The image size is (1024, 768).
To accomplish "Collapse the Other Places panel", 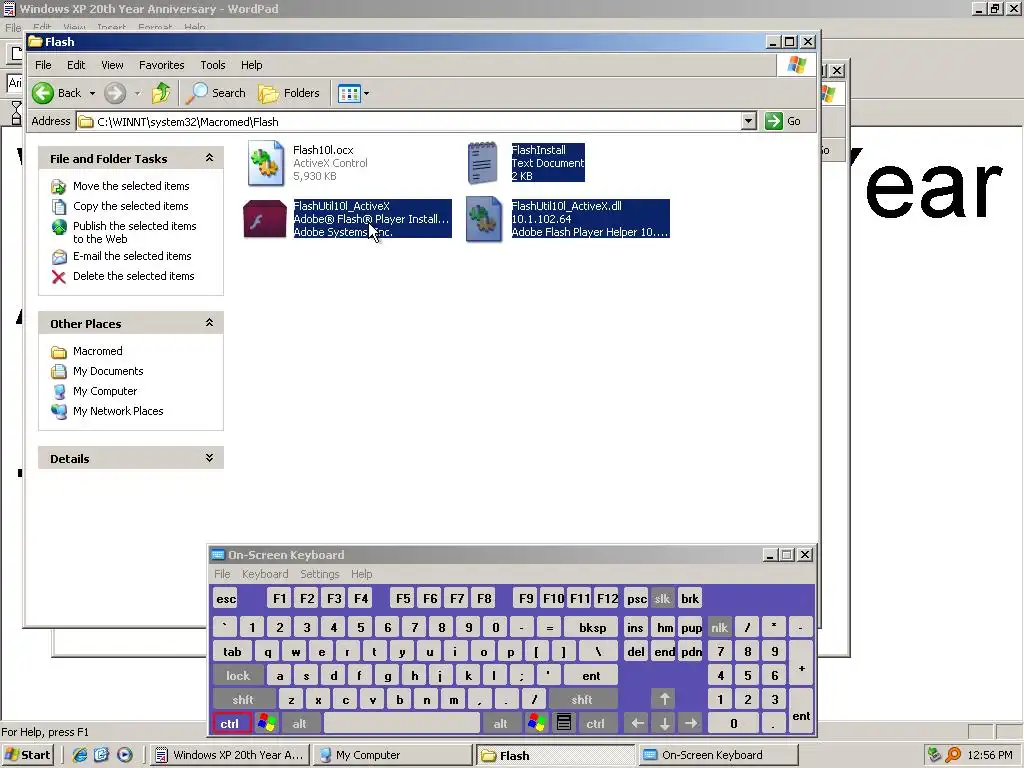I will pyautogui.click(x=210, y=323).
